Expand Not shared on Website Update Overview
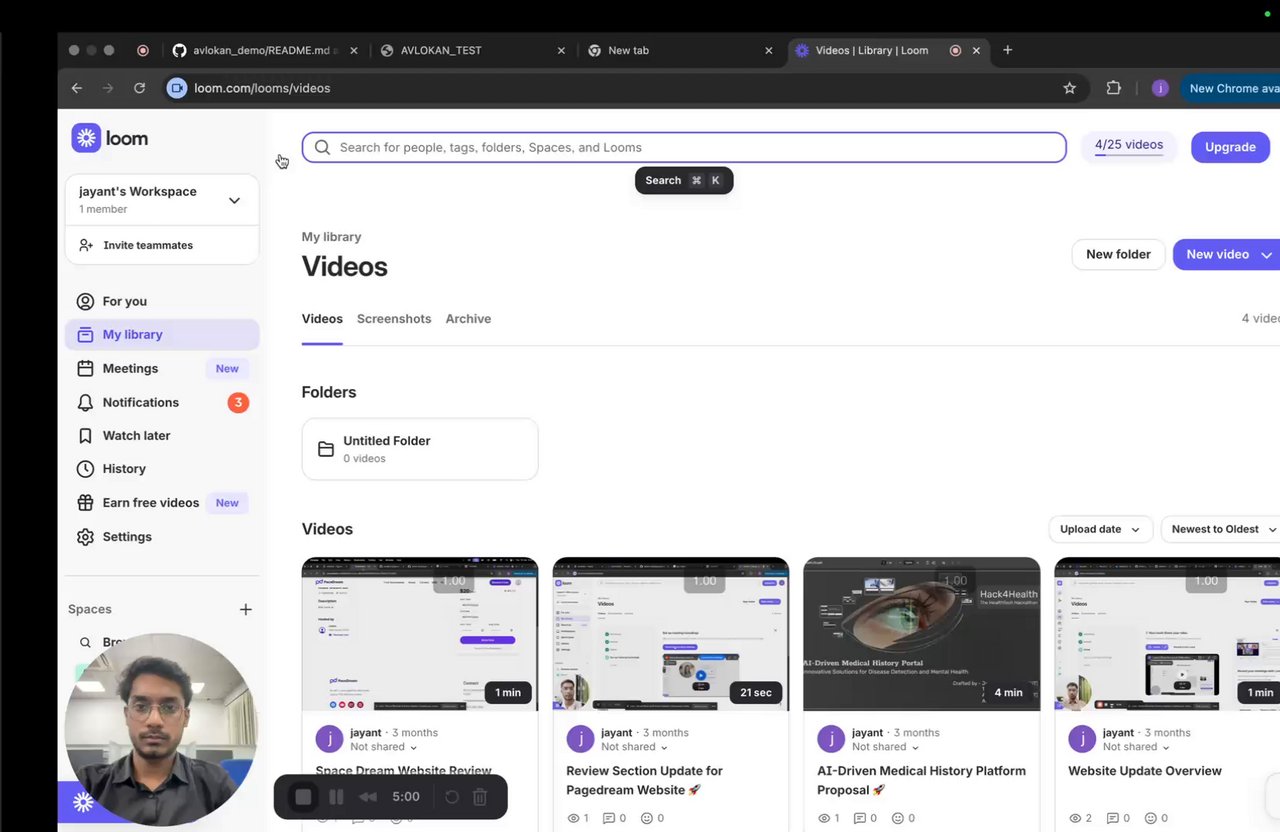This screenshot has width=1280, height=832. point(1137,747)
